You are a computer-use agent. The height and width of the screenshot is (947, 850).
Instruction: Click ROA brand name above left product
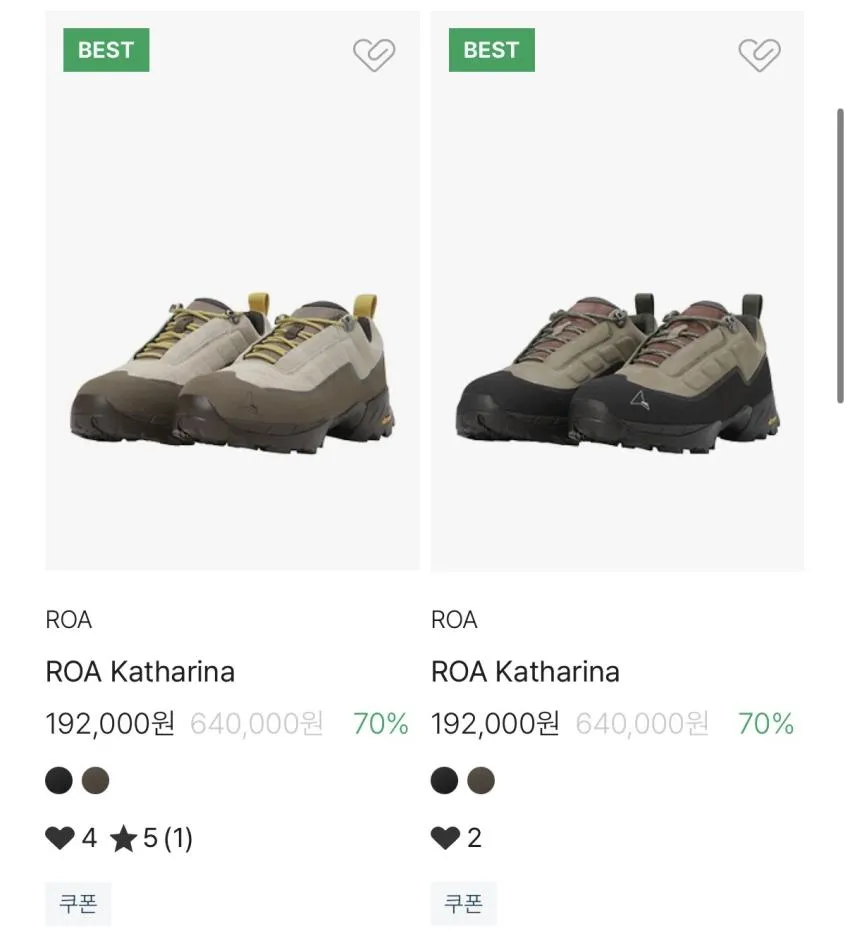tap(69, 620)
